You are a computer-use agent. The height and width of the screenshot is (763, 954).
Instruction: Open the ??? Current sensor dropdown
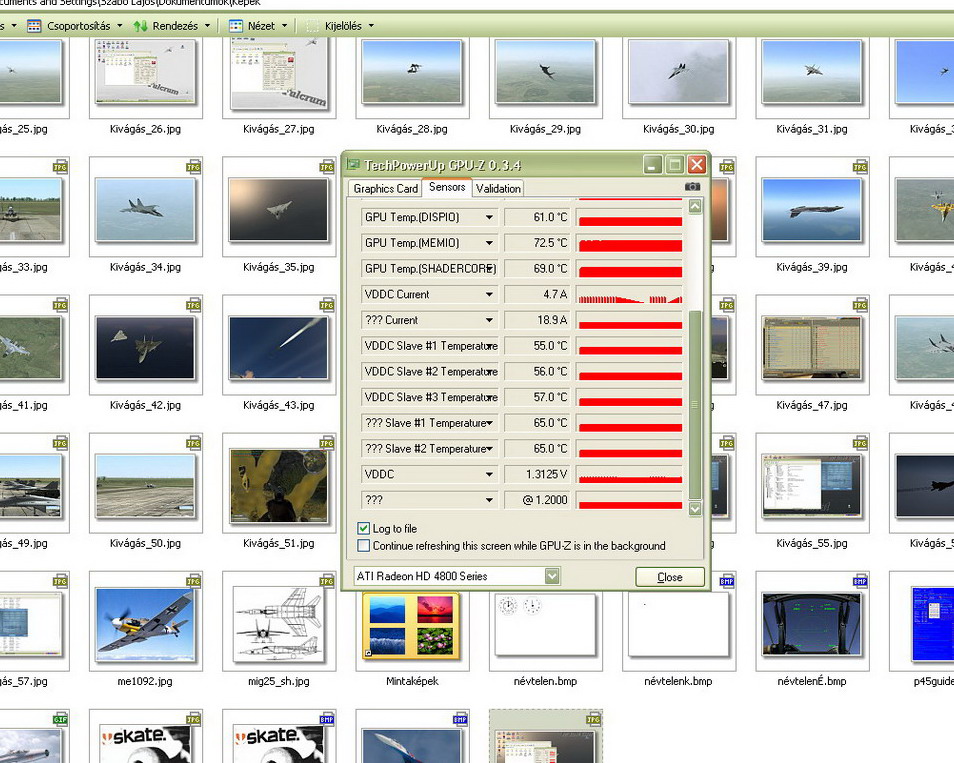pyautogui.click(x=489, y=320)
